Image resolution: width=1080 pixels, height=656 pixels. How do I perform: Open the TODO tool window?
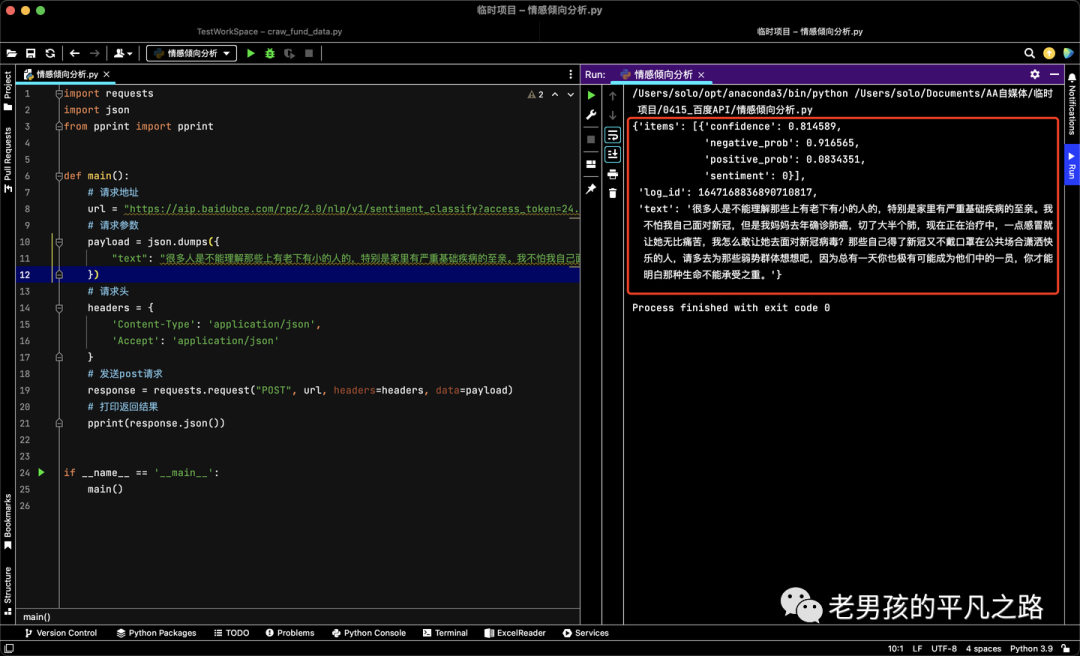point(231,633)
